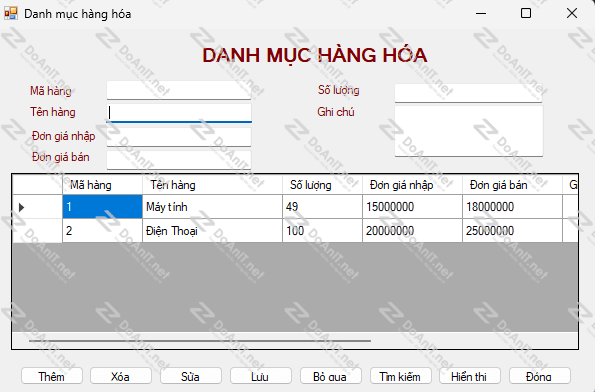Image resolution: width=595 pixels, height=392 pixels.
Task: Click into the Tên hàng text box
Action: point(179,113)
